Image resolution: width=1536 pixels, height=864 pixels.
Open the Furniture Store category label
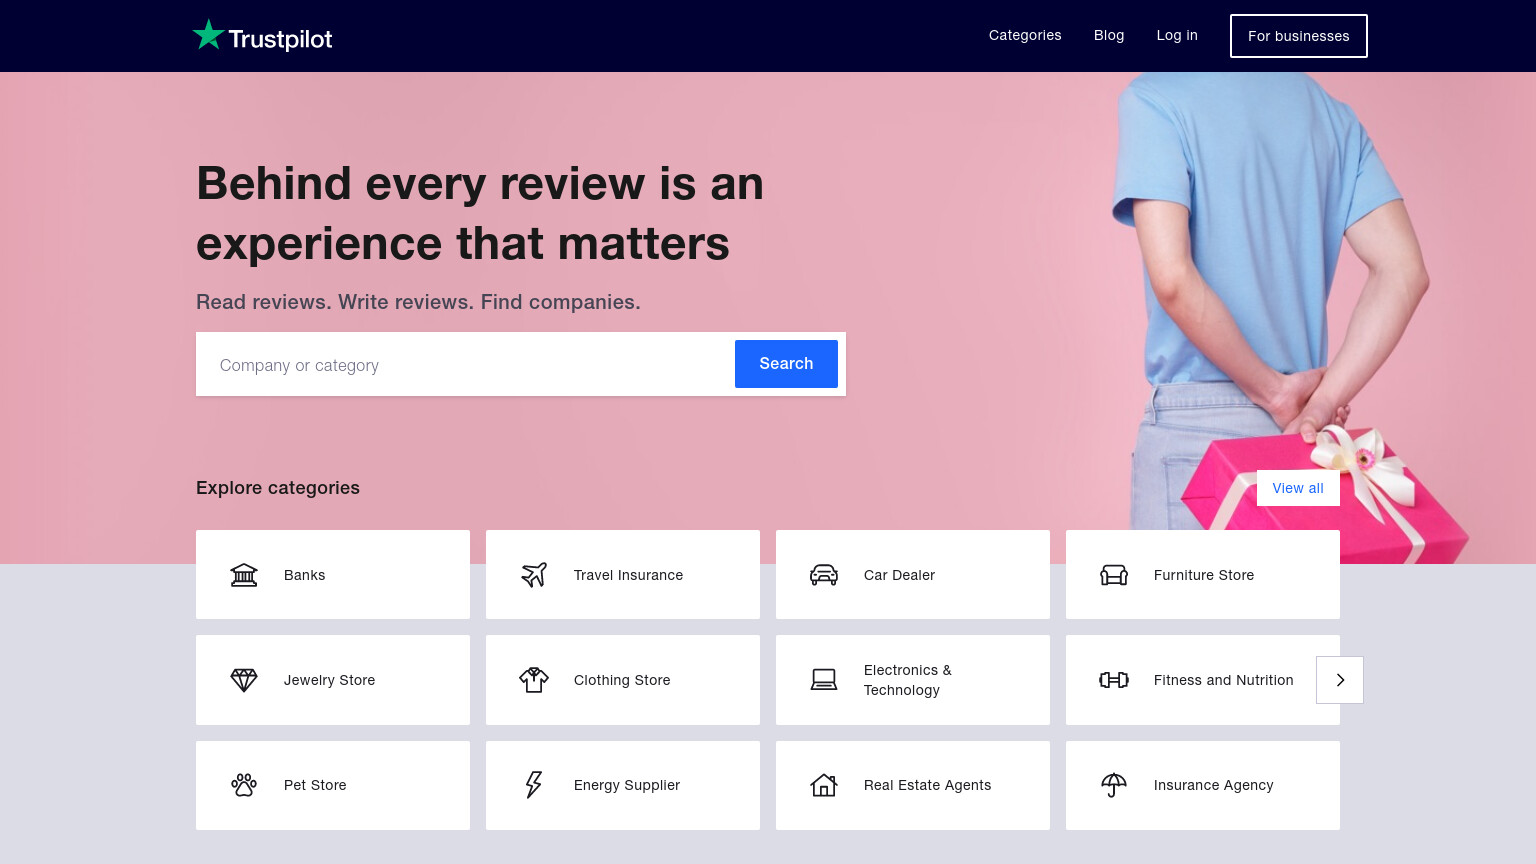click(x=1204, y=575)
